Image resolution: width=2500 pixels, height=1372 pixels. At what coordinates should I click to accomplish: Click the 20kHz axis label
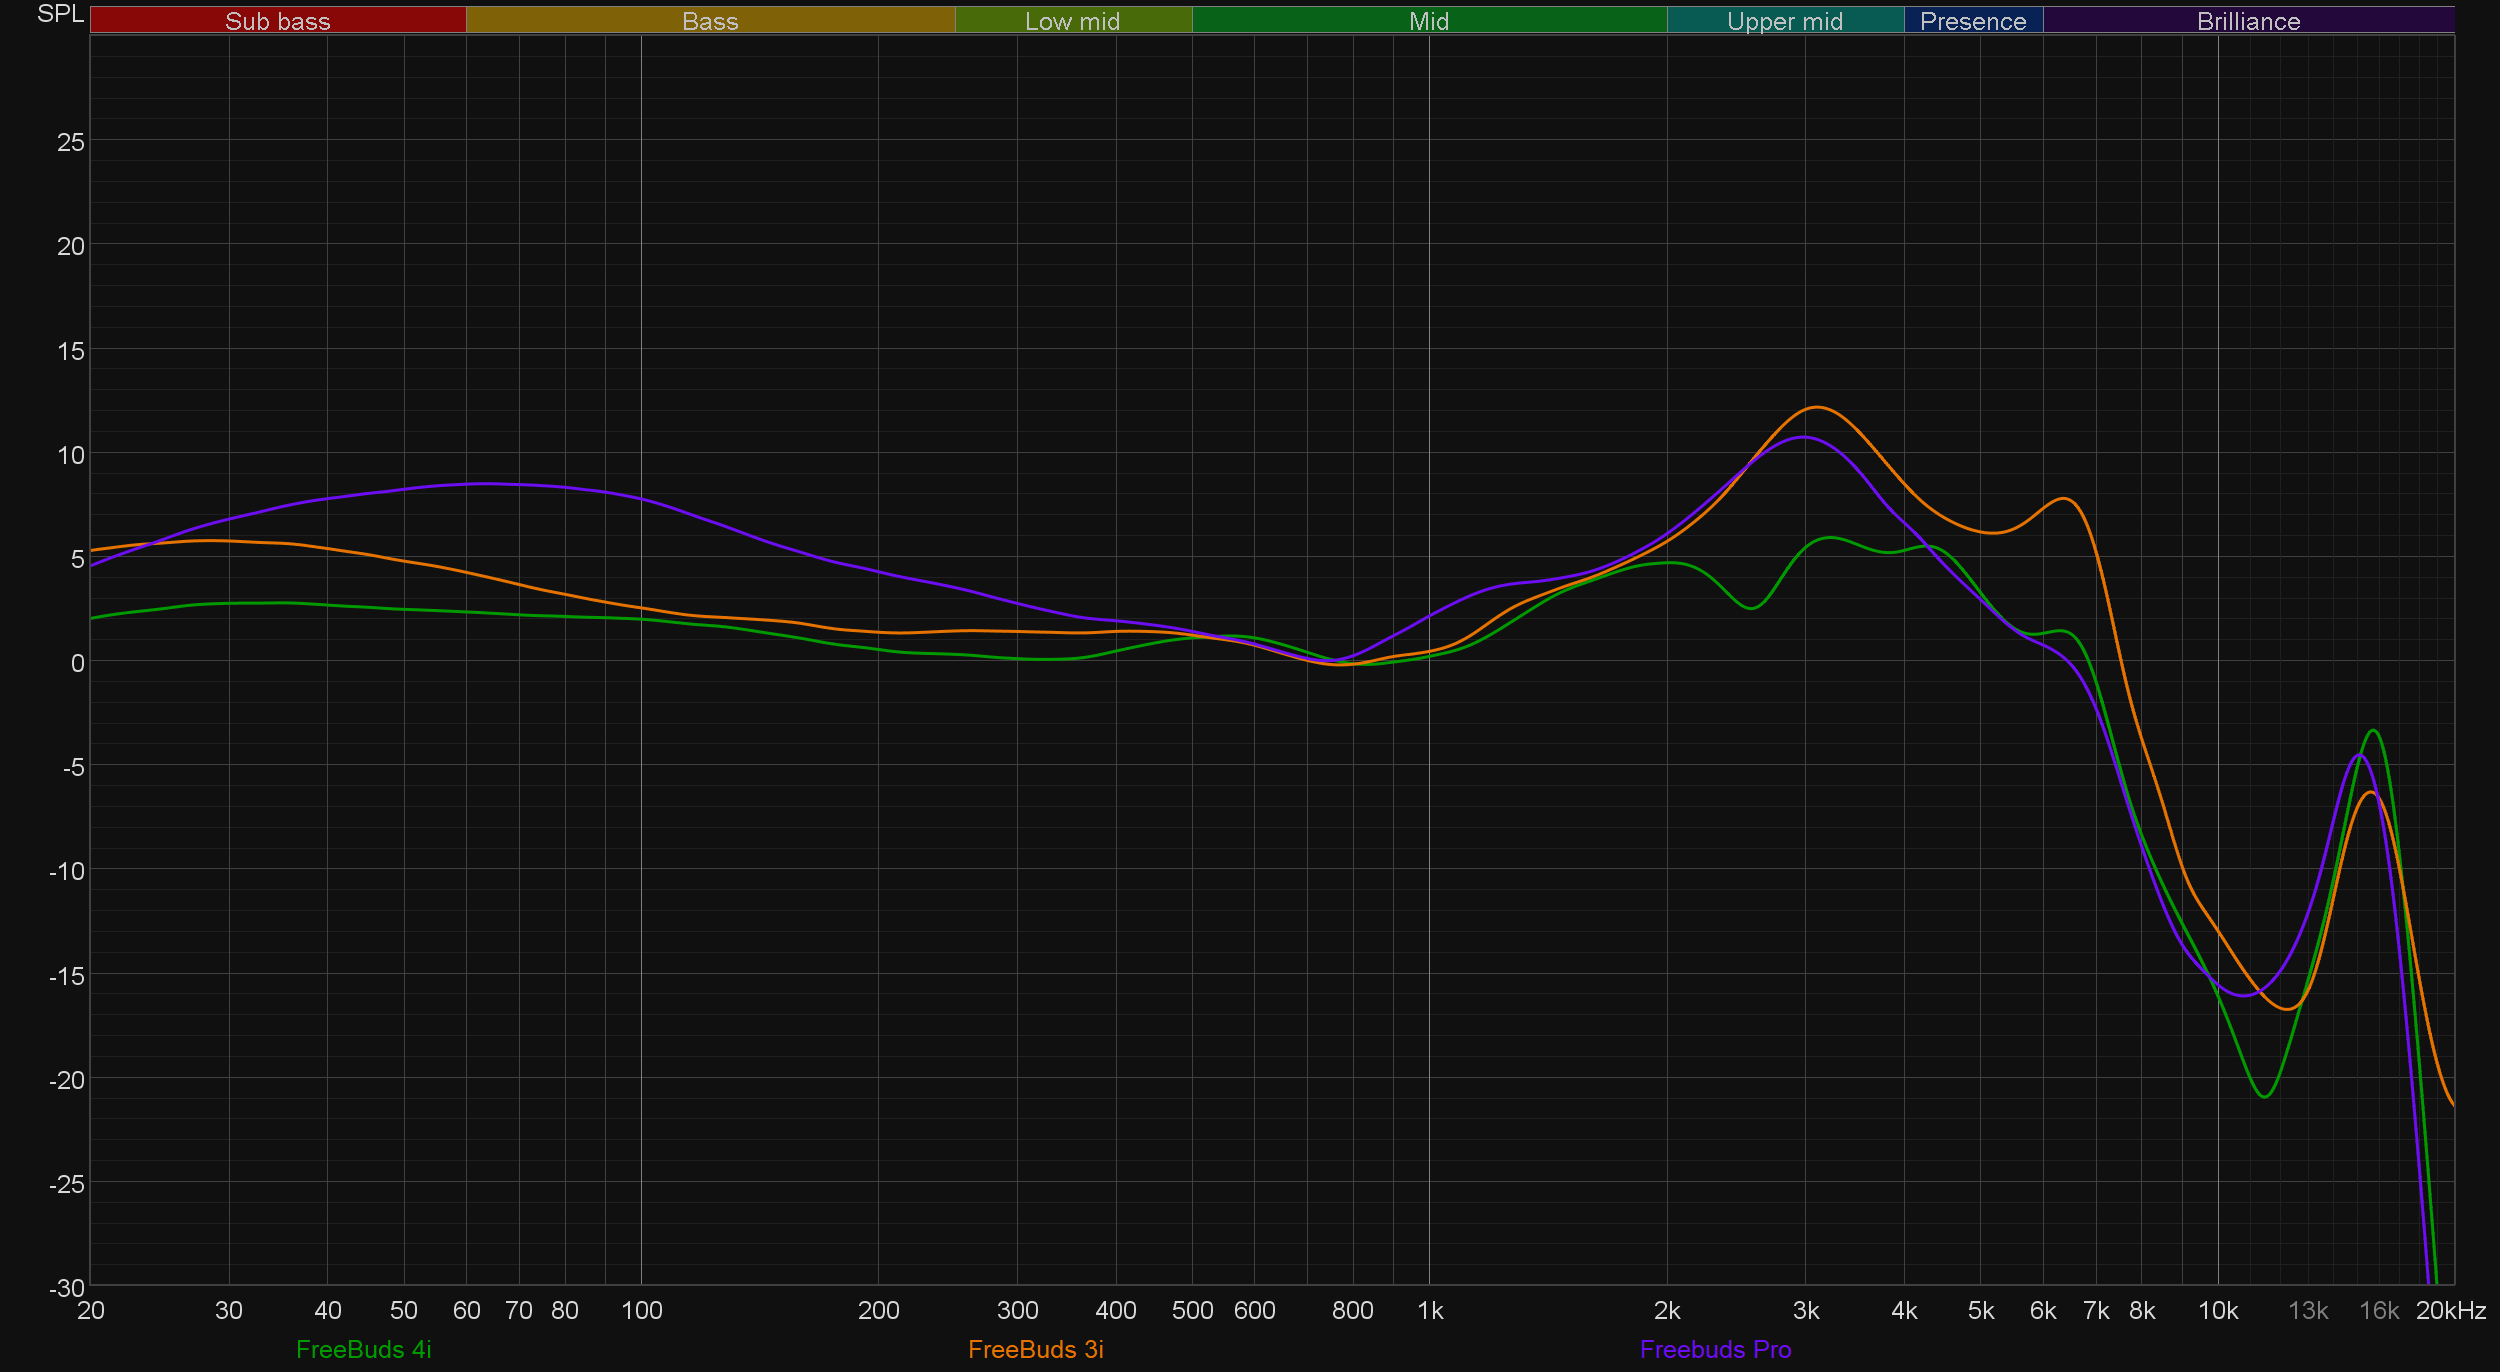(x=2450, y=1310)
